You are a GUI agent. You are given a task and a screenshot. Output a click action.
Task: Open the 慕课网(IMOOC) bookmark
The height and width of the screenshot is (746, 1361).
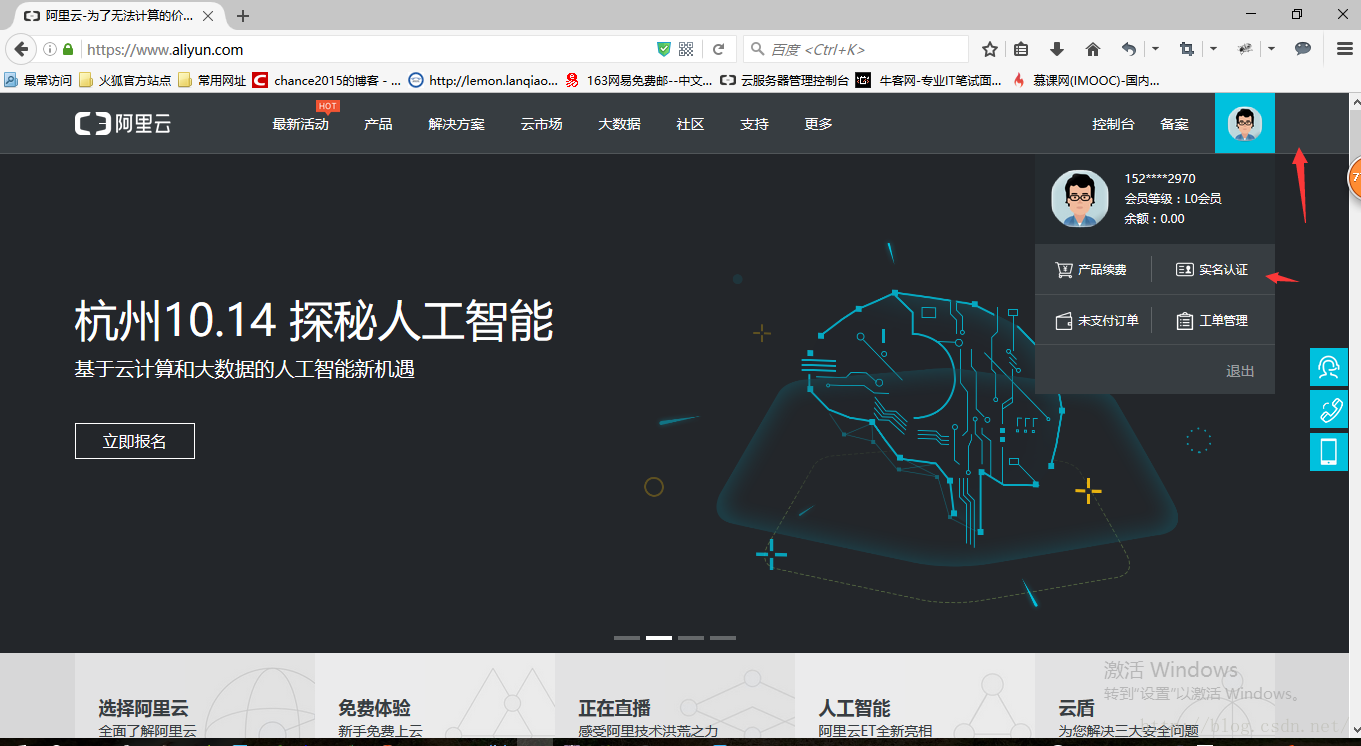[x=1086, y=80]
